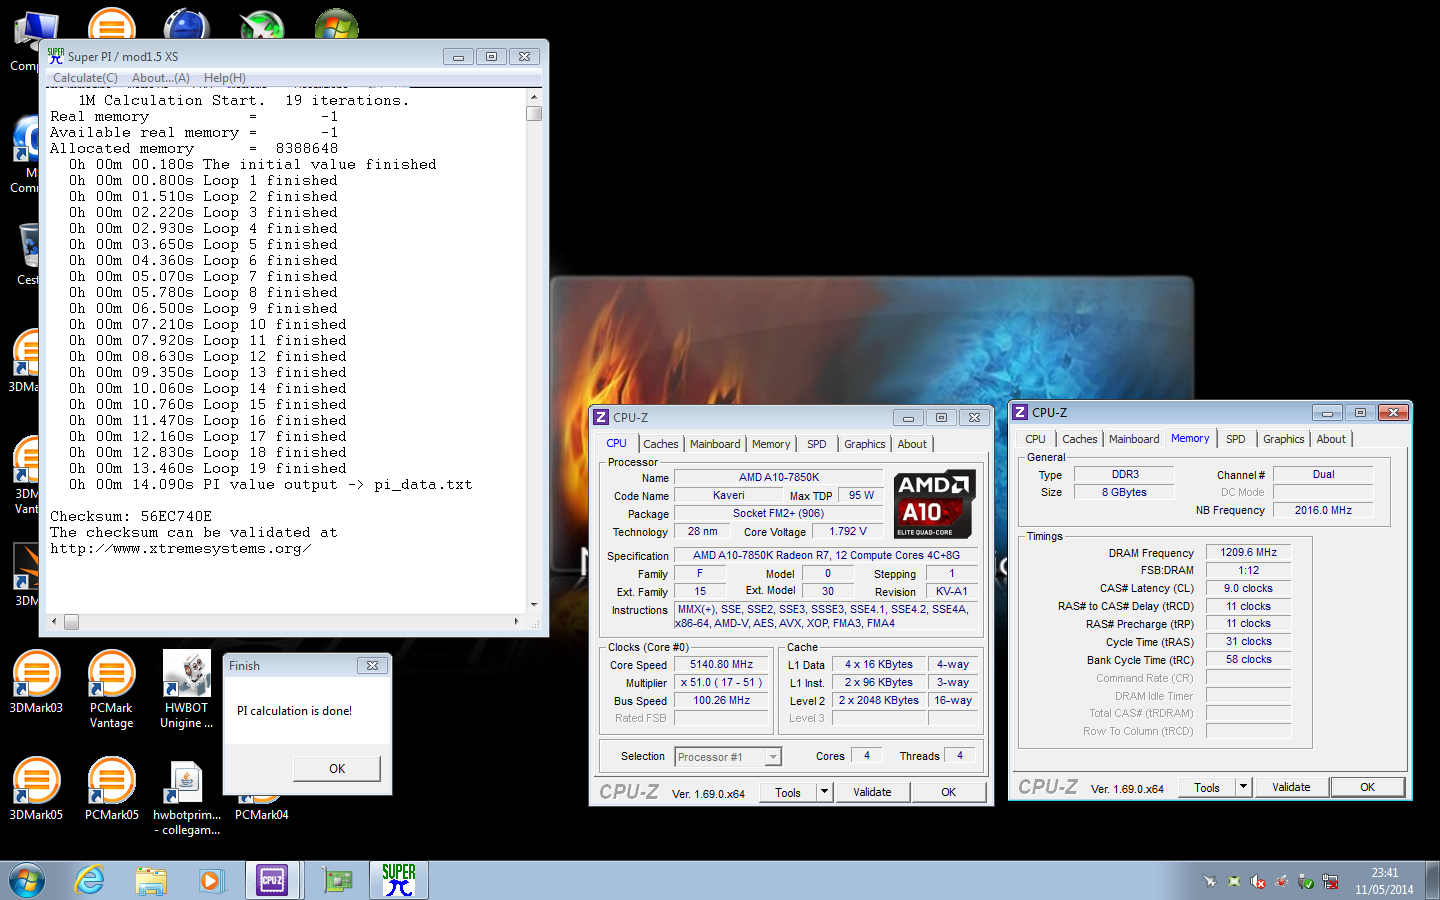Open the Calculate(C) menu in Super PI

pos(85,78)
